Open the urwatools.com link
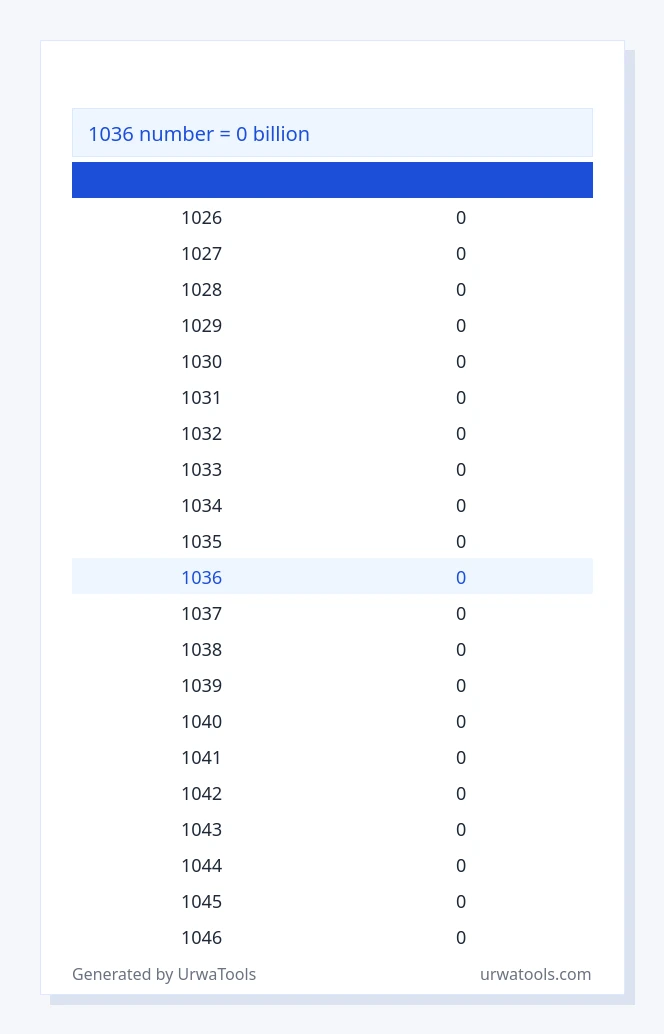The width and height of the screenshot is (664, 1034). [x=535, y=974]
